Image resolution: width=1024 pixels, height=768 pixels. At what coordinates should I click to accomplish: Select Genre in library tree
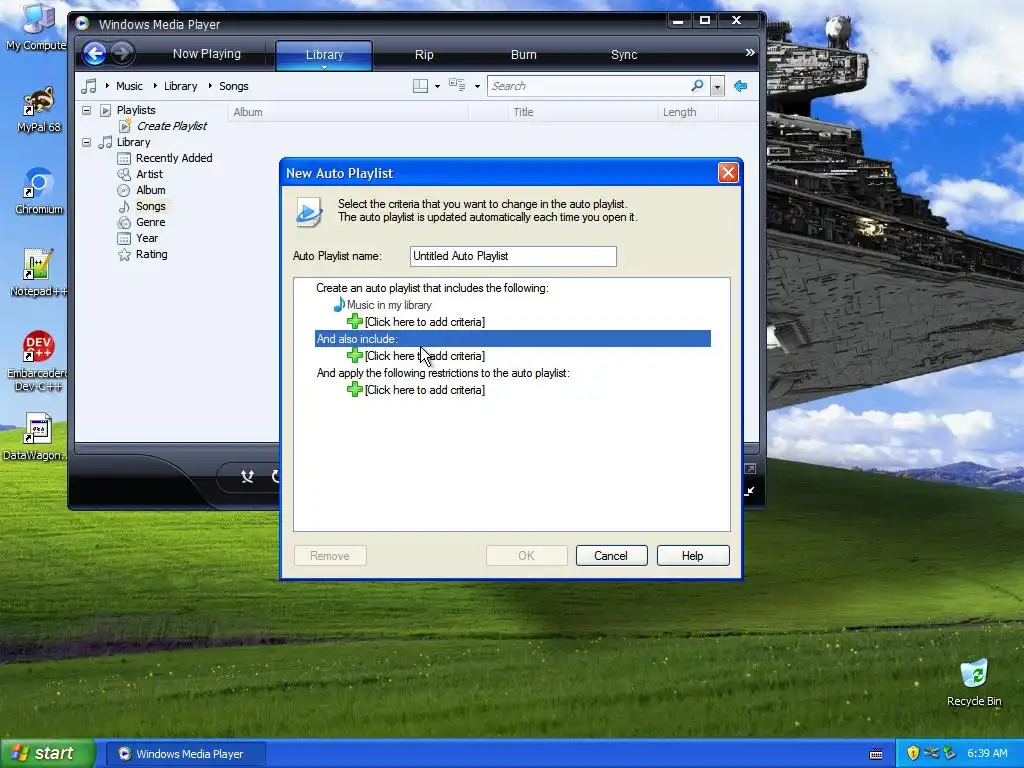click(150, 222)
